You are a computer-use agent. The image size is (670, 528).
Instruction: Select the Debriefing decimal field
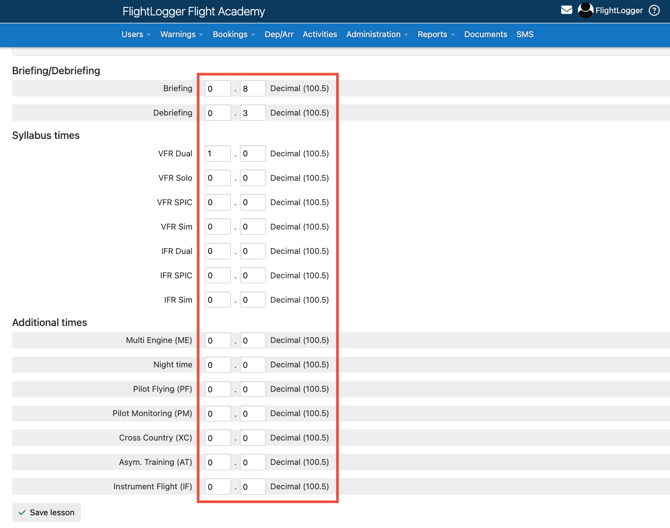click(252, 113)
